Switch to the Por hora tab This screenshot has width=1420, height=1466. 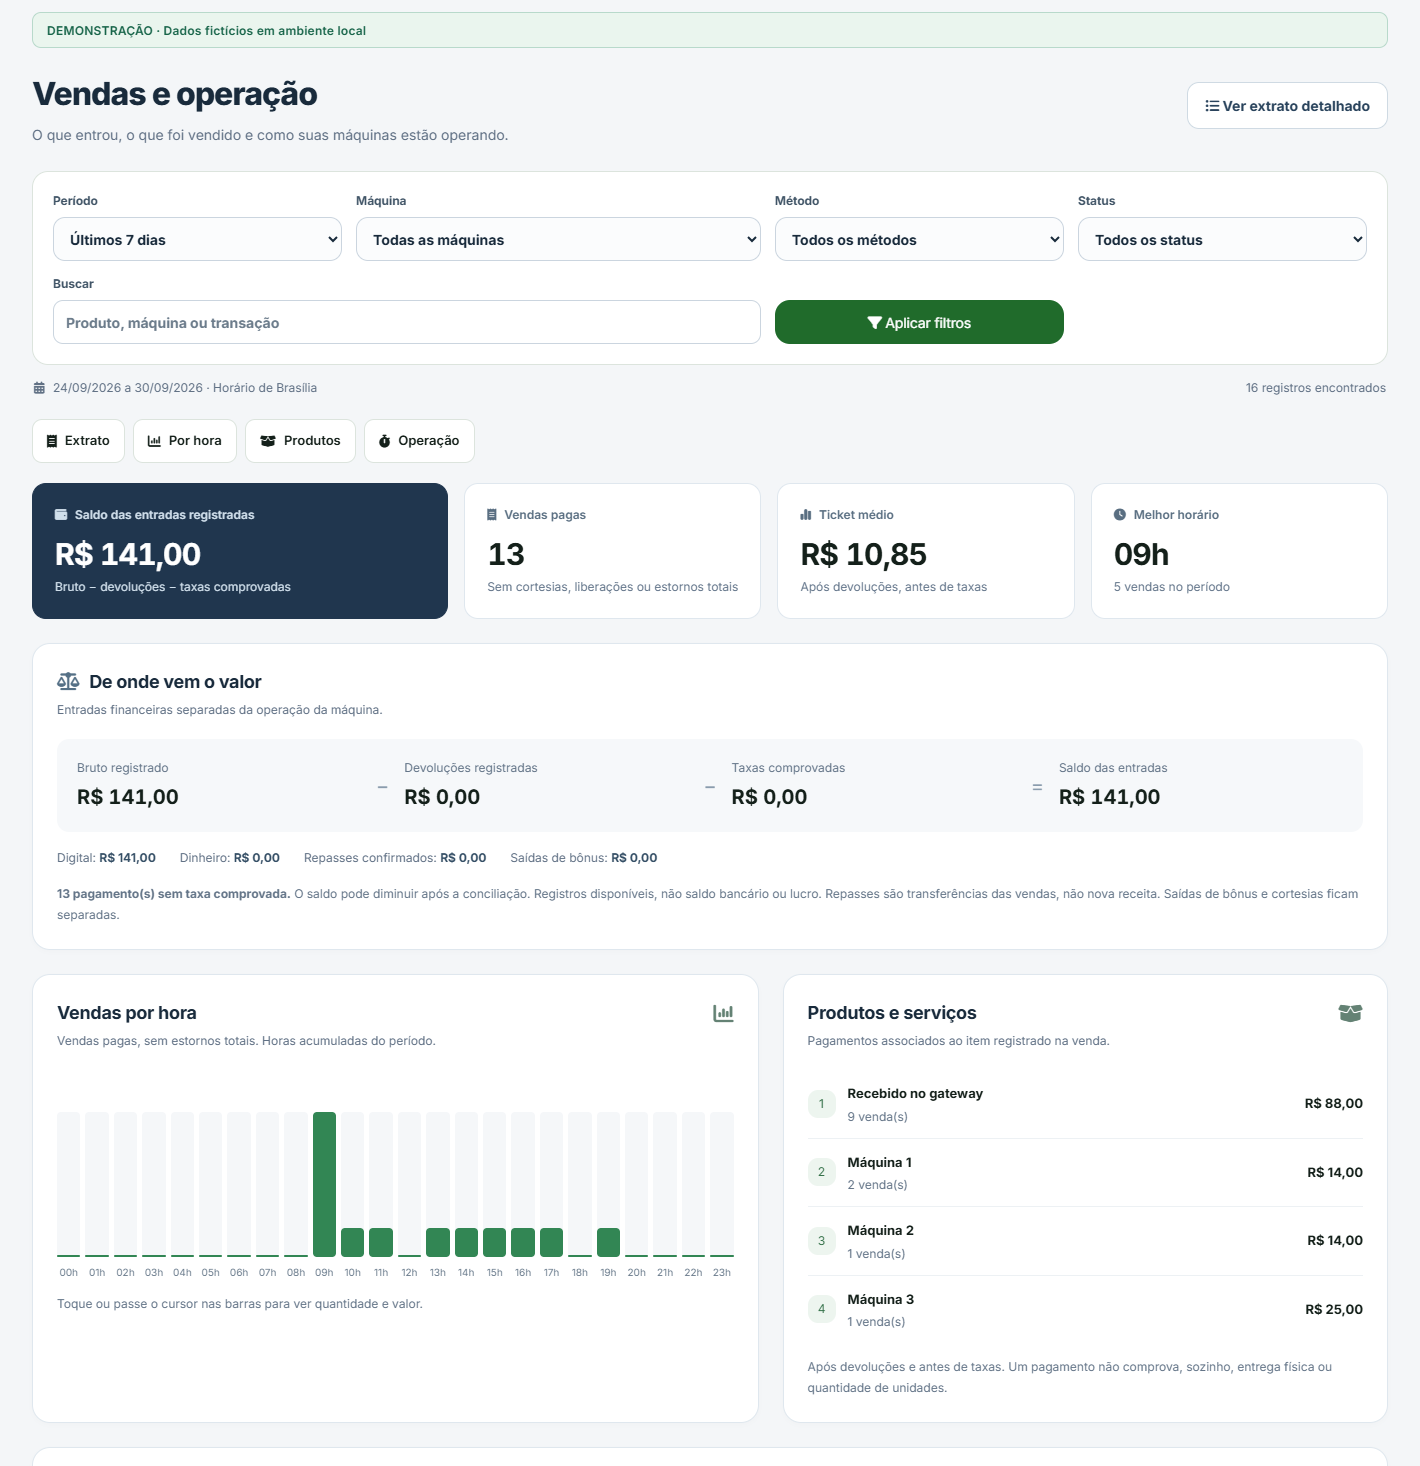pyautogui.click(x=185, y=441)
